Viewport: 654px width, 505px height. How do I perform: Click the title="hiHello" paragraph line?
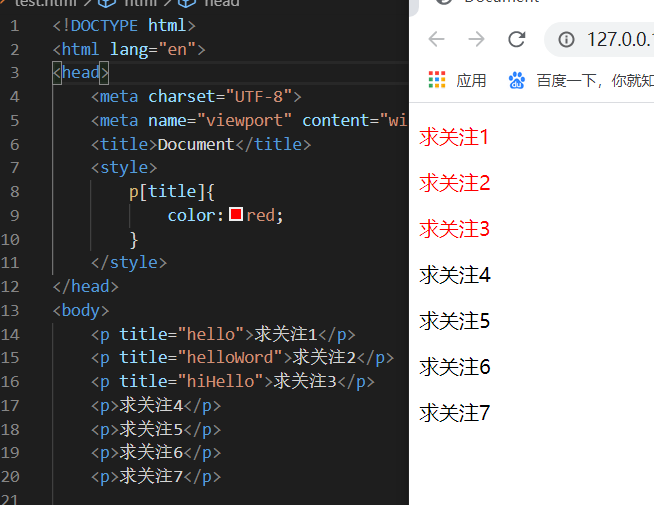pos(233,382)
